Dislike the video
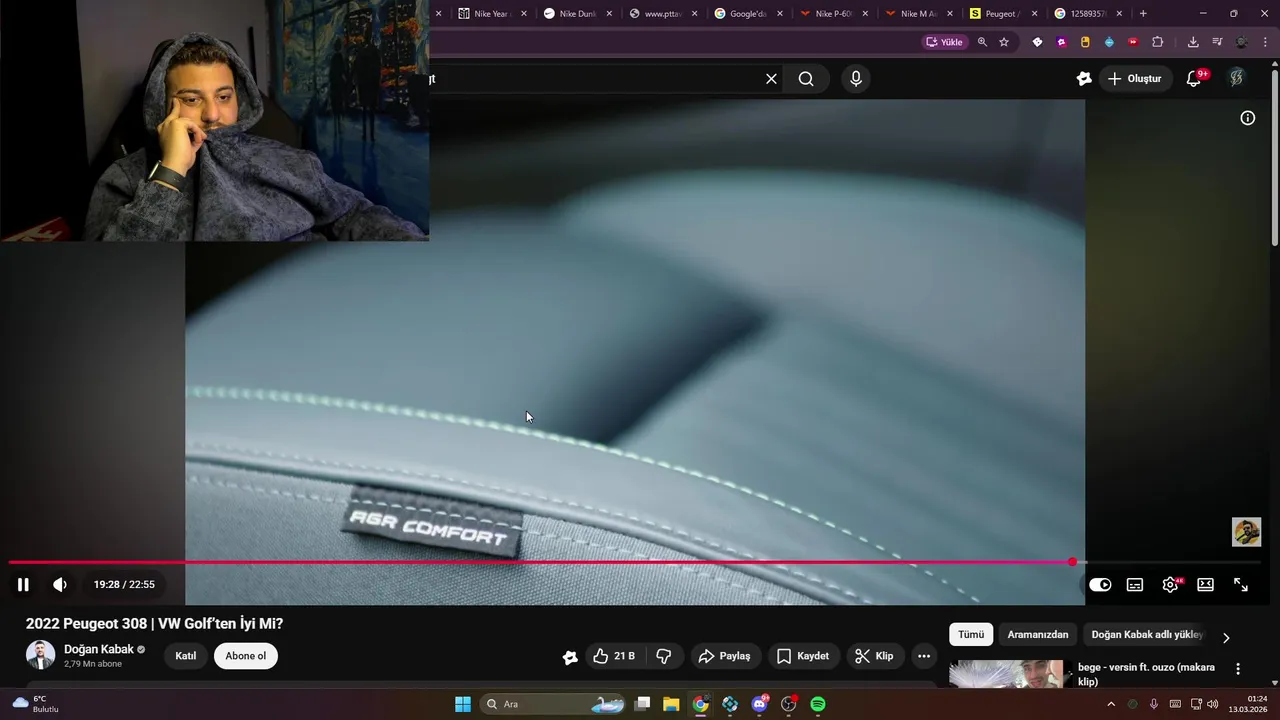The image size is (1280, 720). point(664,656)
